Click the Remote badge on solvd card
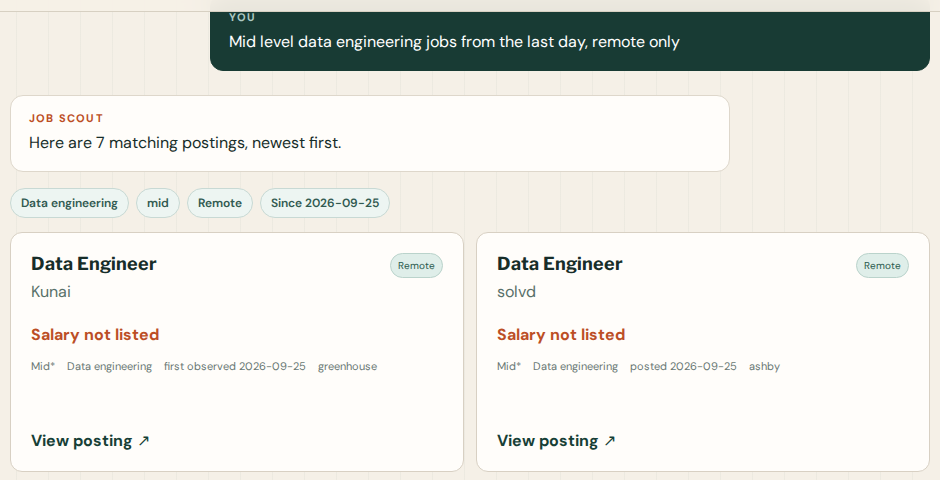 pyautogui.click(x=882, y=265)
